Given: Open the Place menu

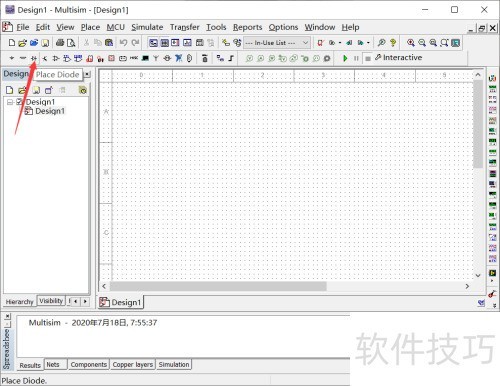Looking at the screenshot, I should click(x=90, y=27).
